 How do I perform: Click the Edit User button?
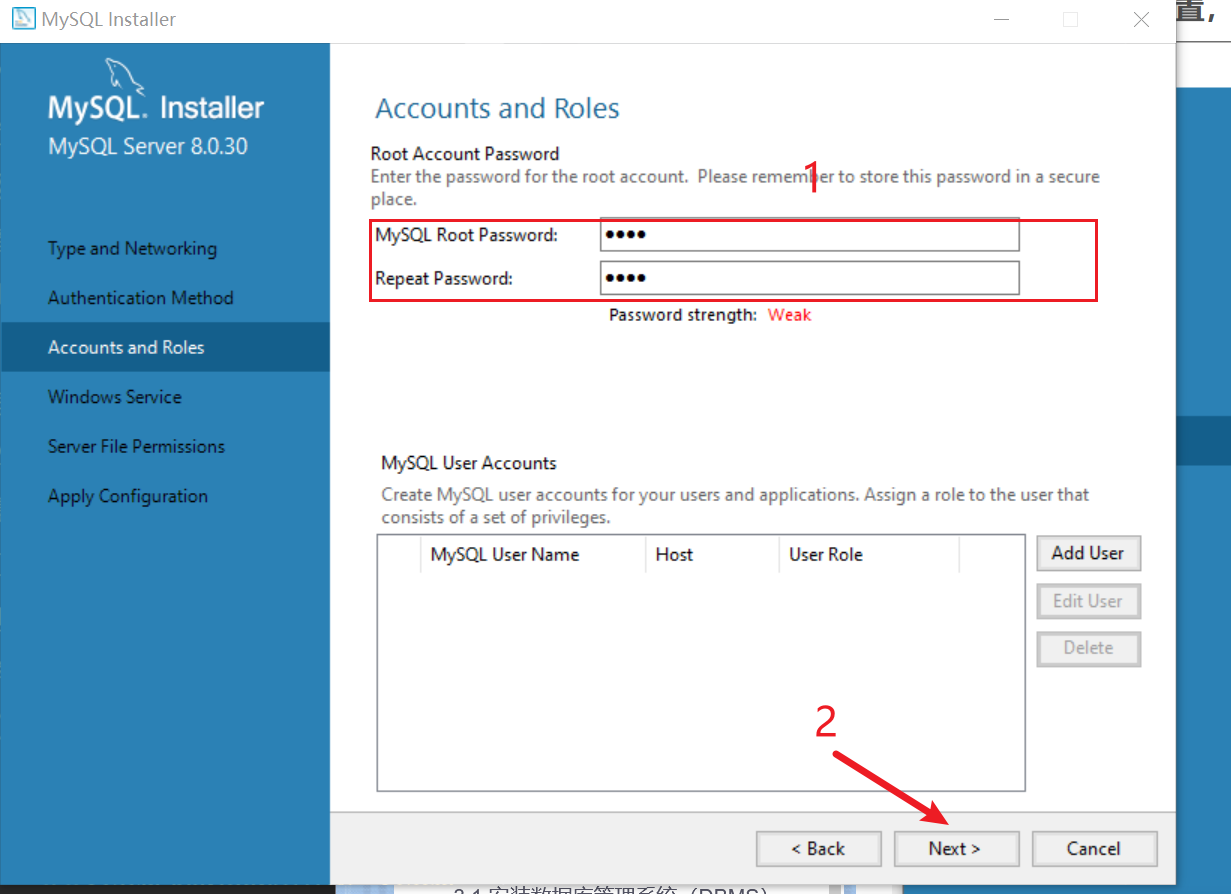[x=1088, y=601]
